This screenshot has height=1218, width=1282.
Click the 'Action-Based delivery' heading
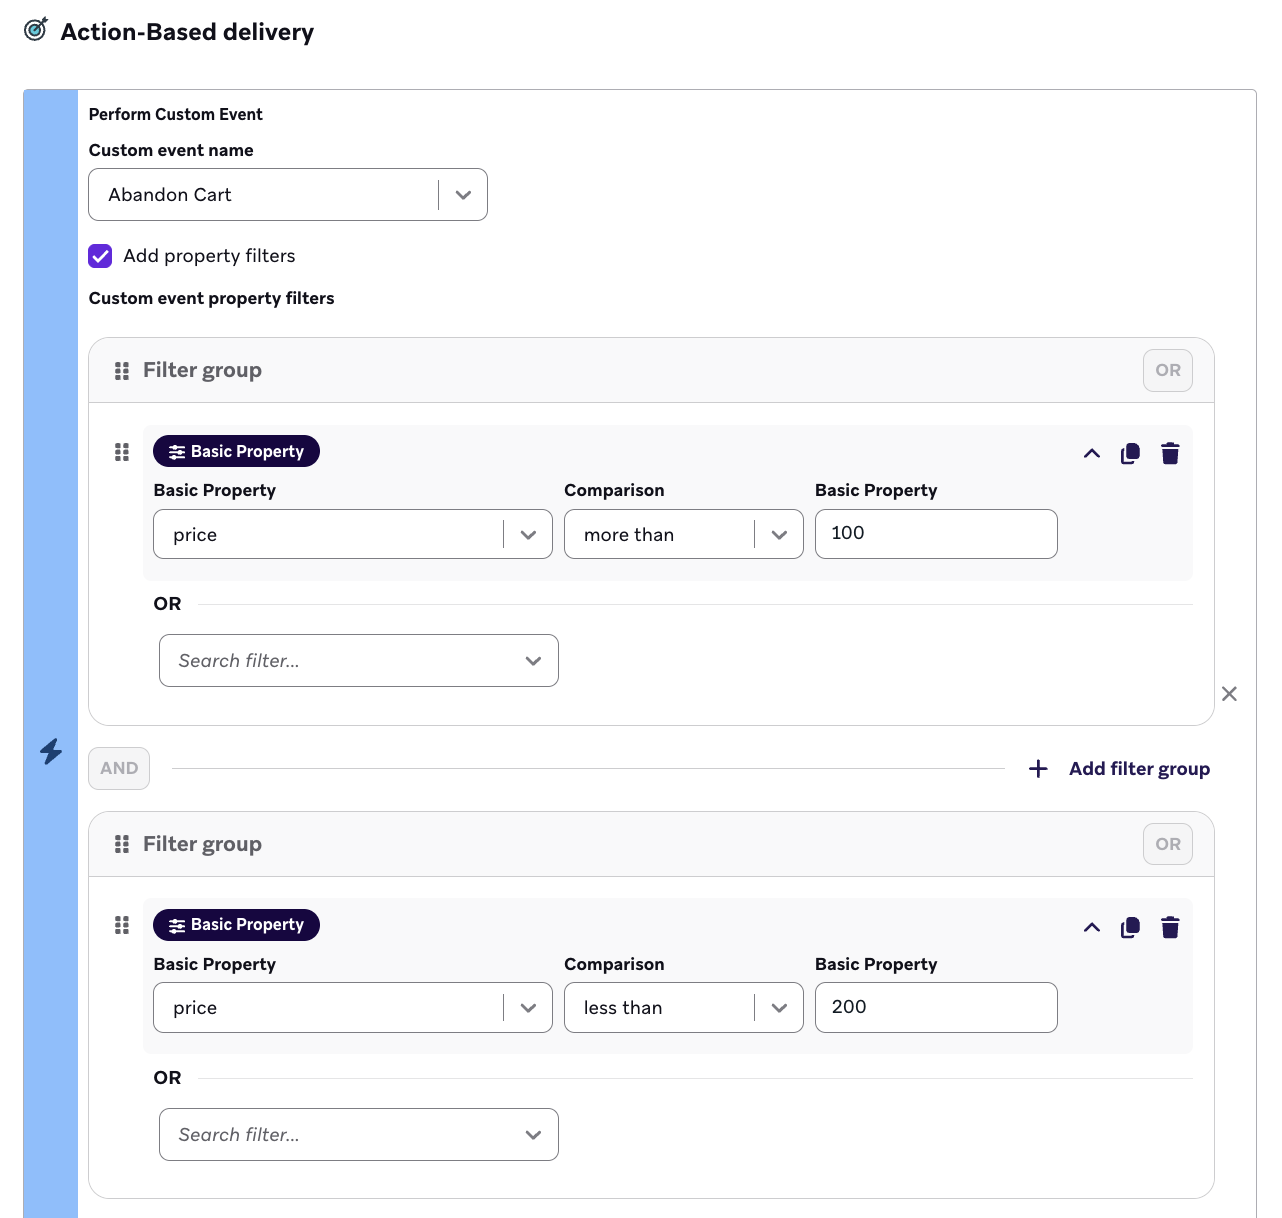coord(187,32)
